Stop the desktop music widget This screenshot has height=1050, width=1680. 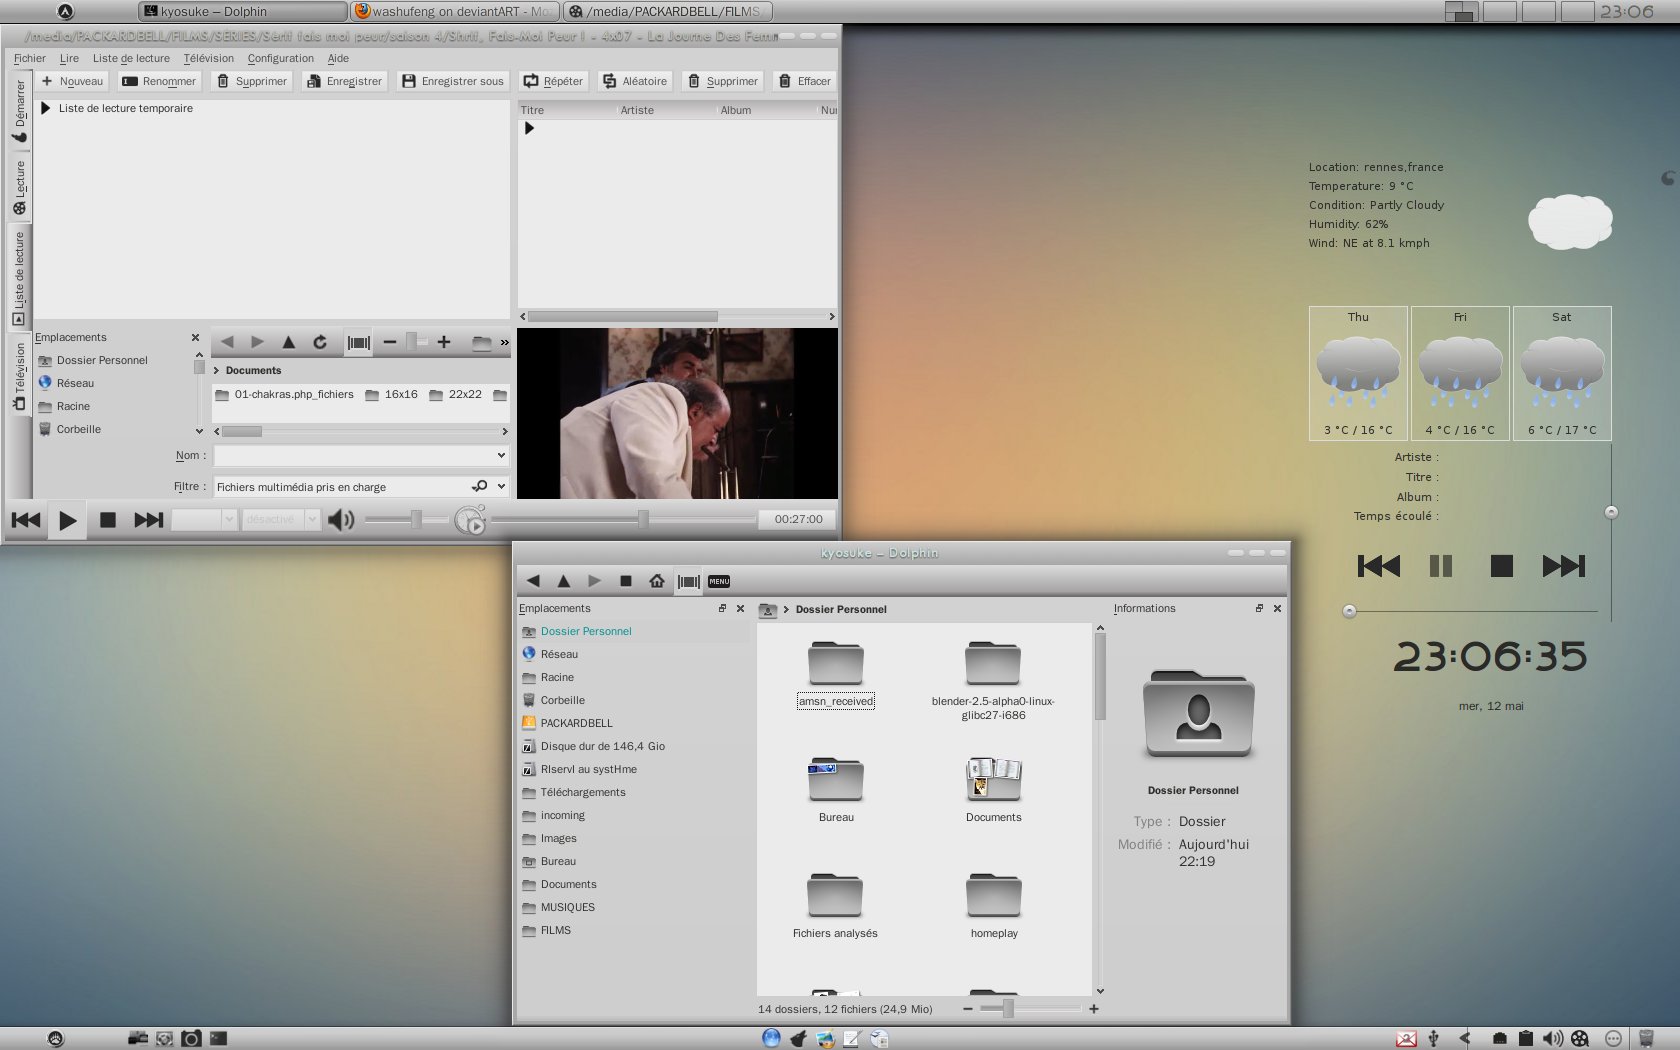[x=1501, y=566]
